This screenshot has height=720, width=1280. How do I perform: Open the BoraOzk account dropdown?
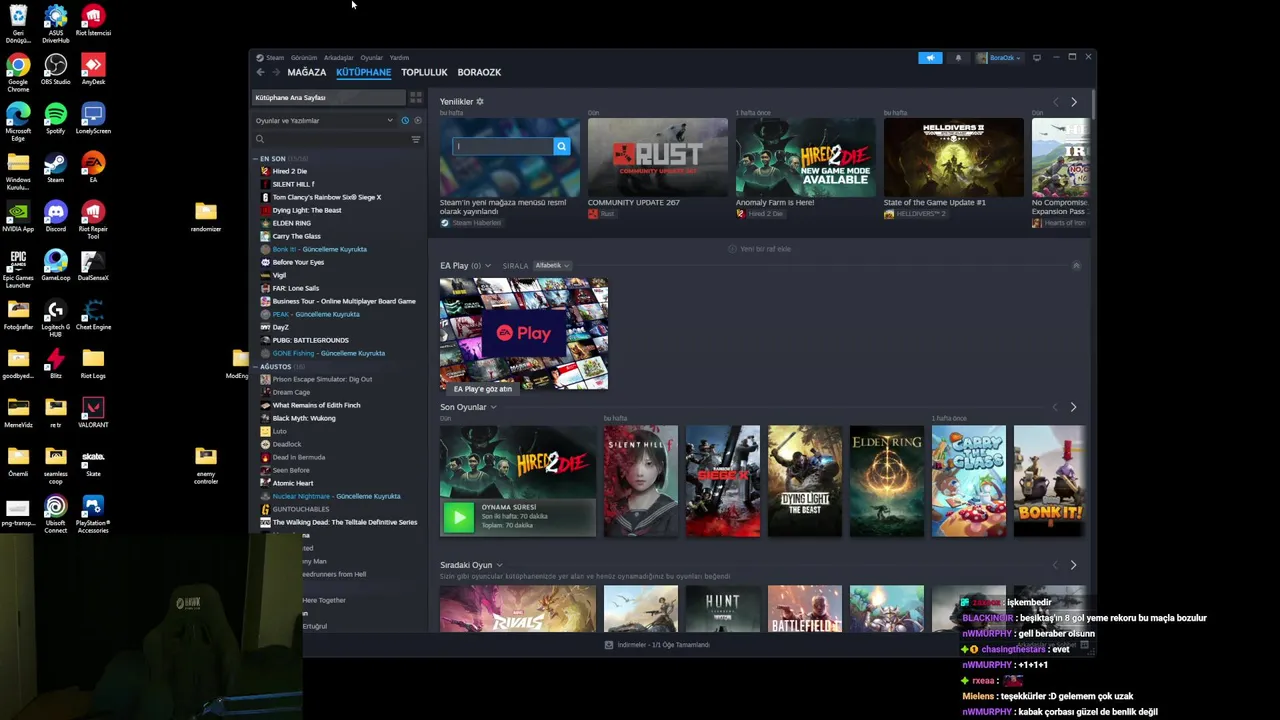click(x=999, y=58)
